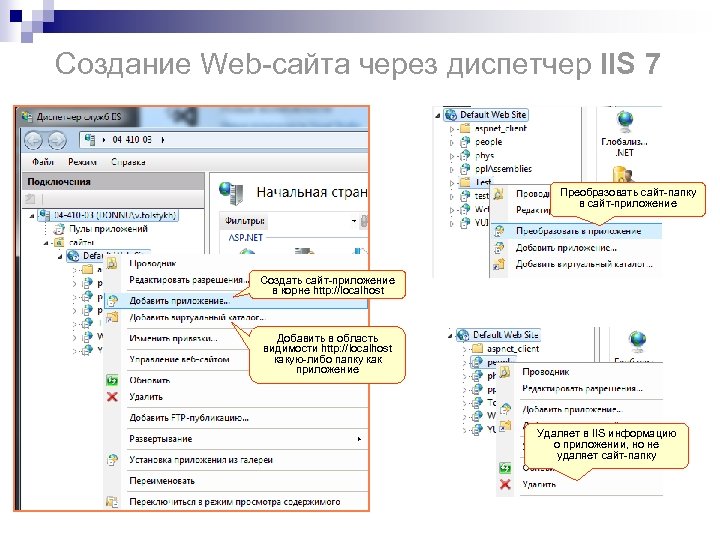Click the content view switch icon in menu
Screen dimensions: 720x540
112,501
